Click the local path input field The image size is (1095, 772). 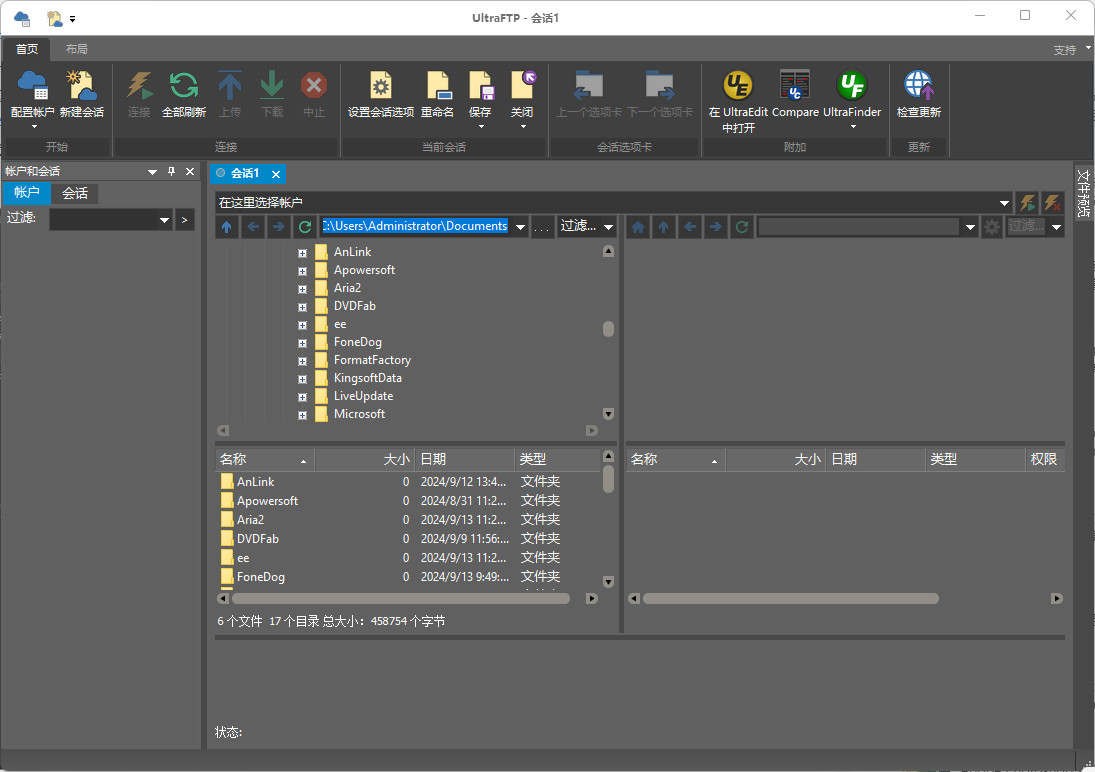click(x=416, y=226)
